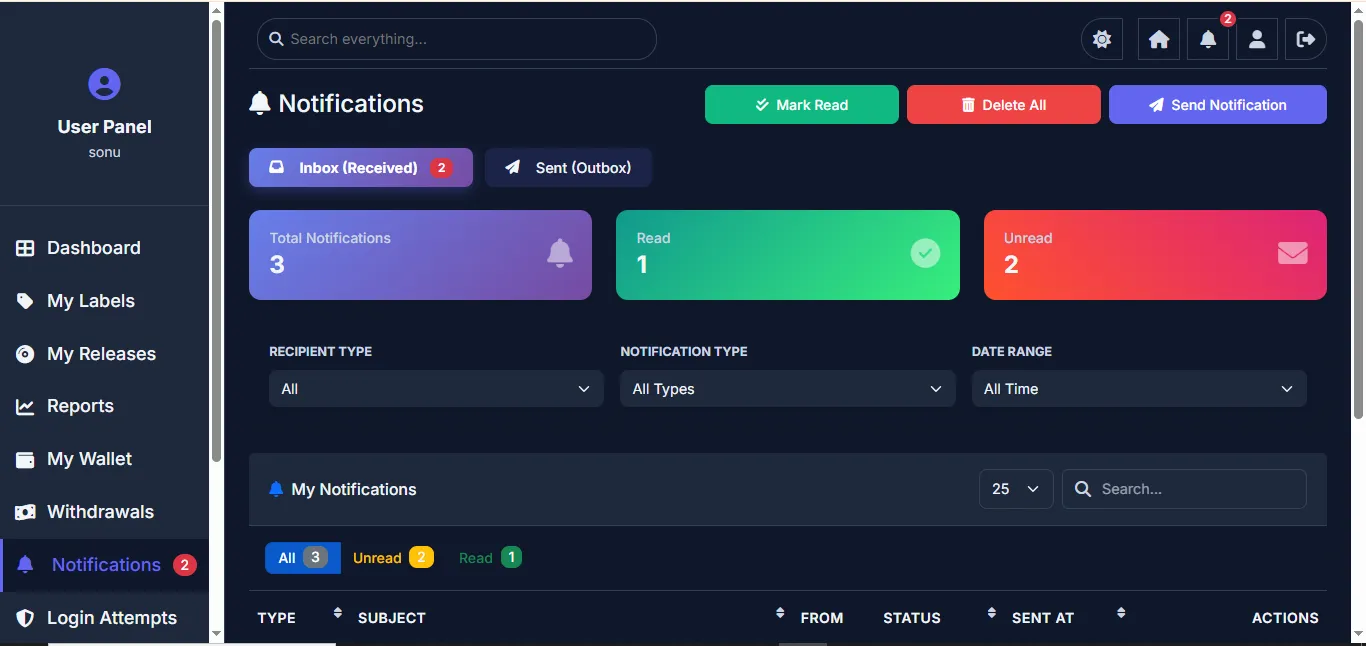Click sort arrows on the SENT AT column
The height and width of the screenshot is (646, 1366).
point(1121,612)
